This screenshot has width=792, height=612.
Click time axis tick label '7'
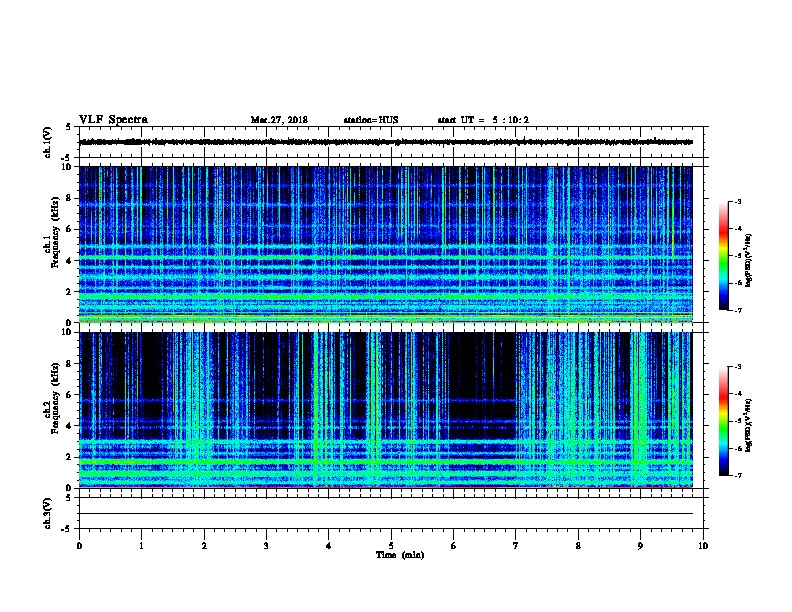click(516, 546)
